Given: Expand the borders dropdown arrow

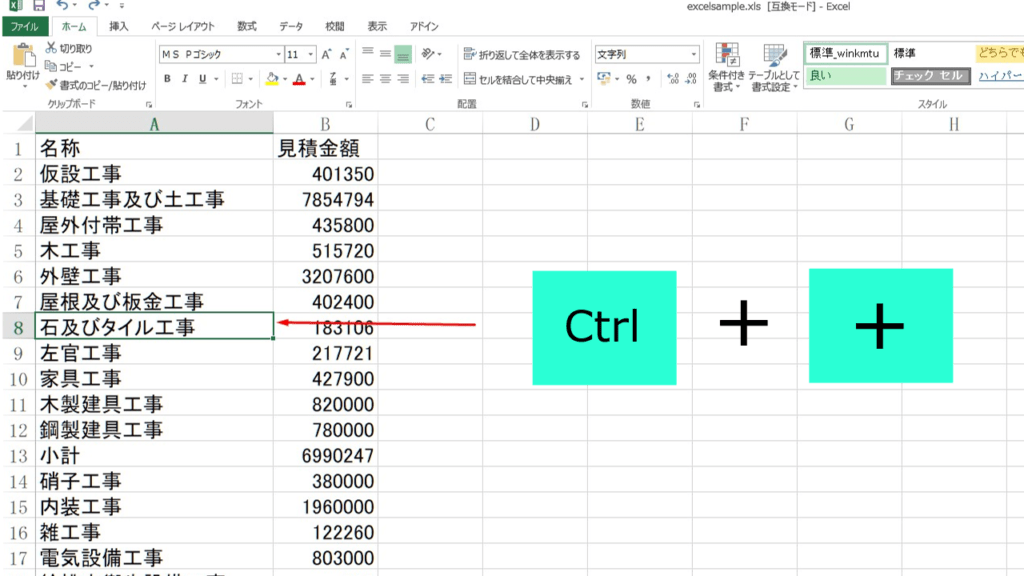Looking at the screenshot, I should point(251,79).
